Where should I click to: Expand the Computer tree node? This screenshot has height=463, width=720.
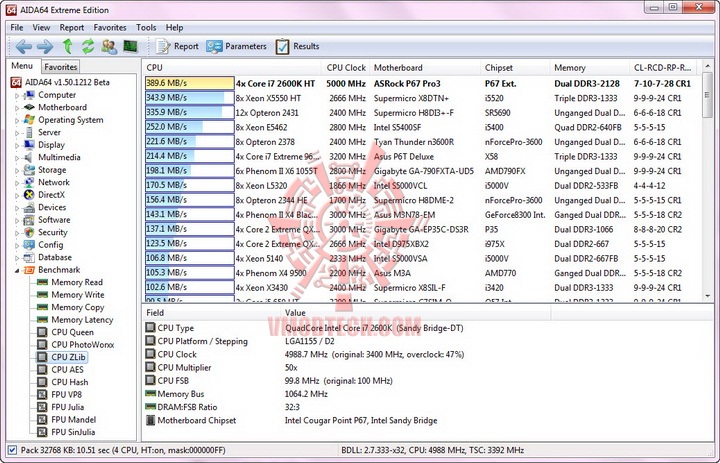[x=17, y=96]
